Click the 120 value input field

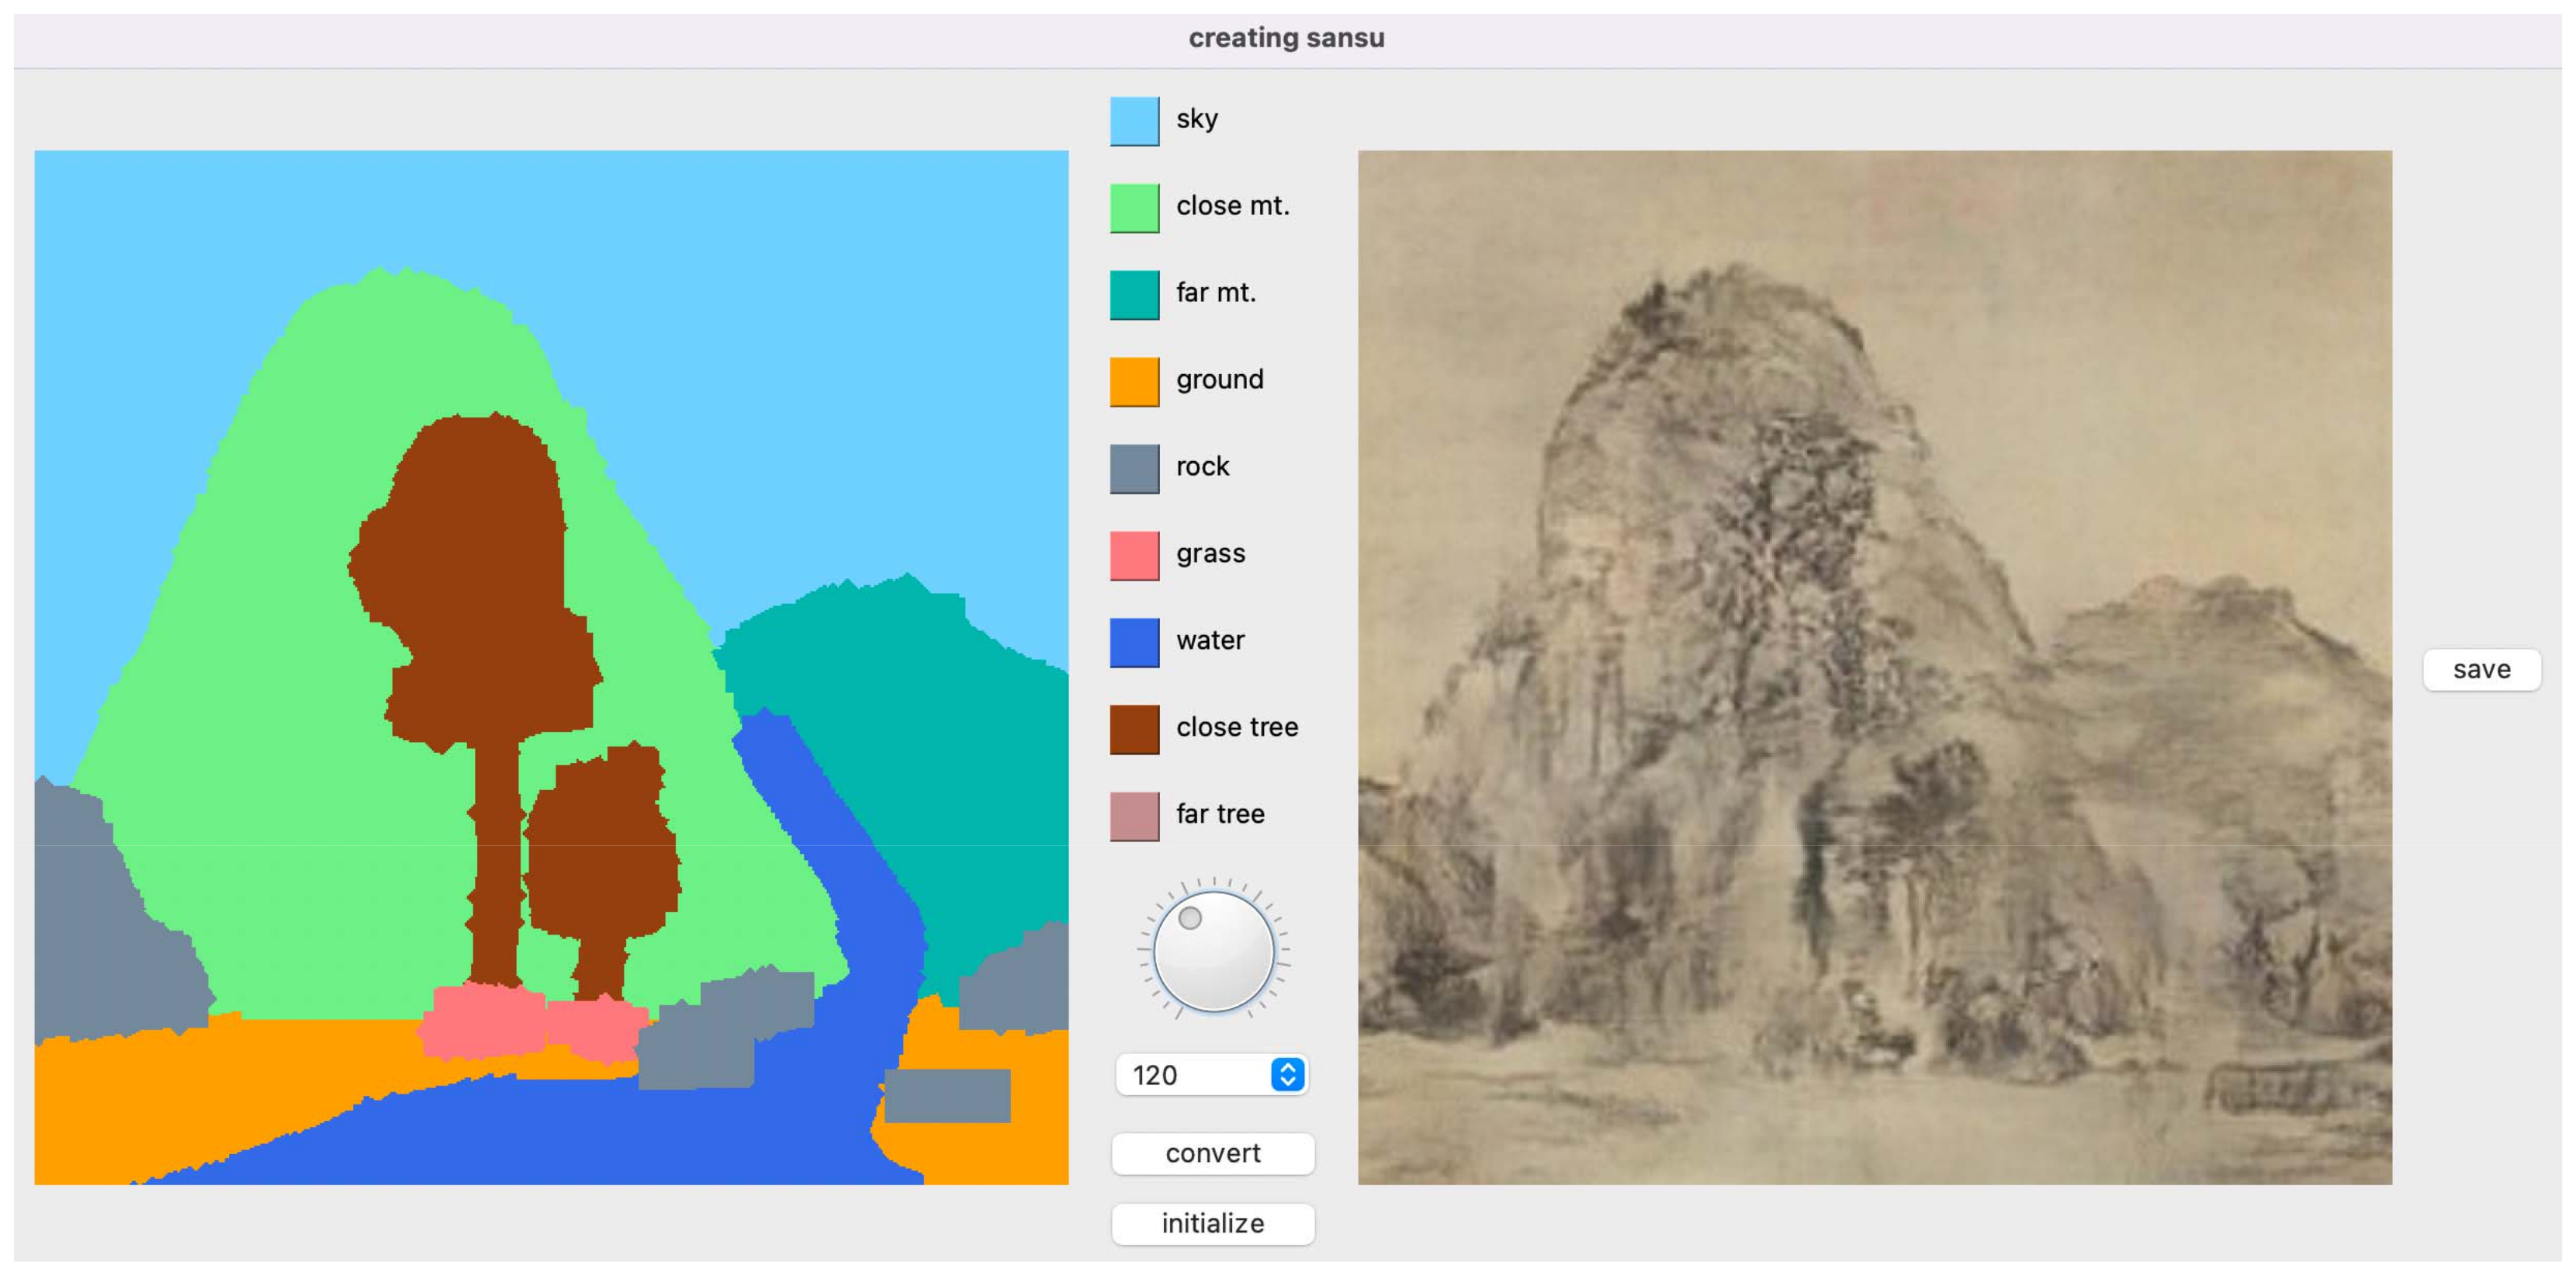[x=1192, y=1075]
